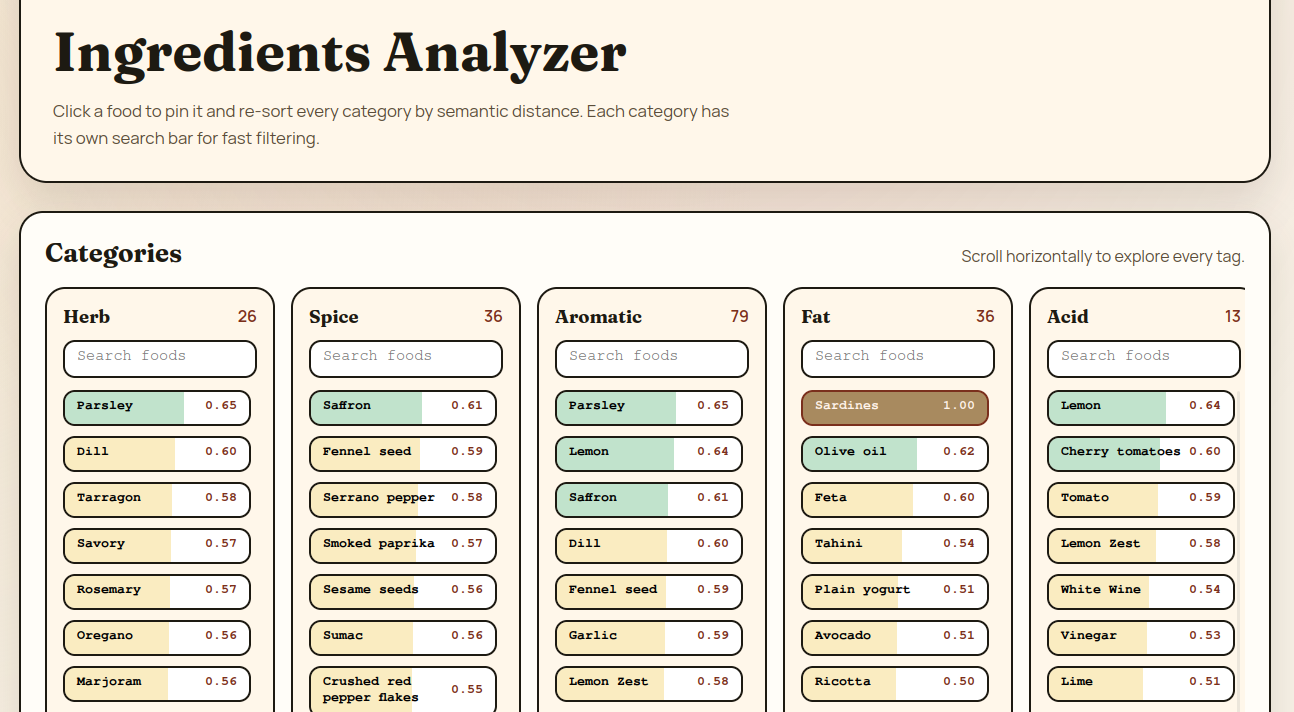Click Dill in the Herb list
This screenshot has width=1294, height=712.
point(156,452)
